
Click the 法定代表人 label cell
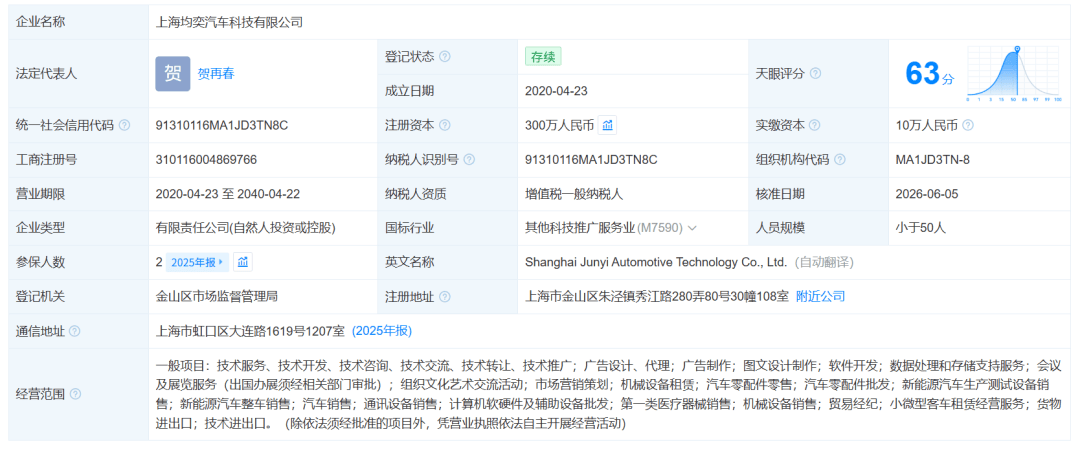[x=79, y=74]
